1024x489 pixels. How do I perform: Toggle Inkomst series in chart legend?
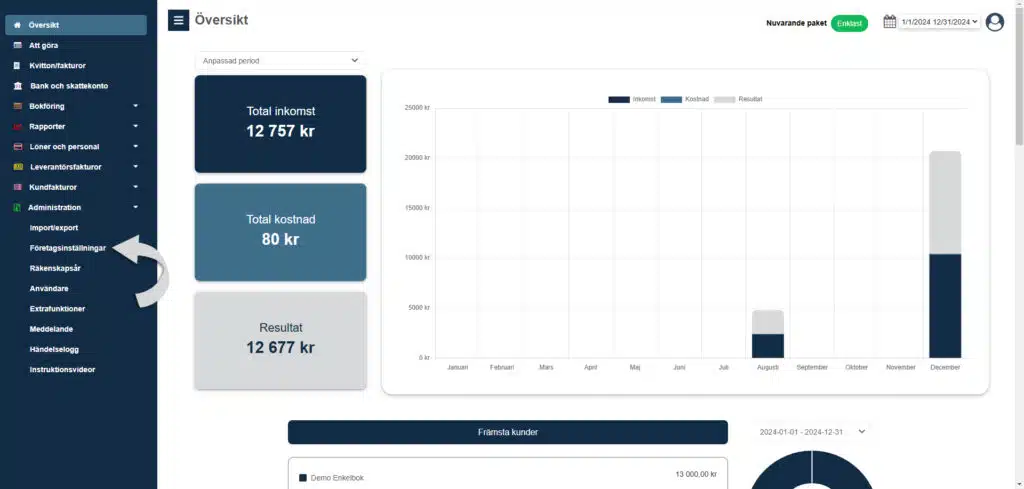tap(632, 99)
